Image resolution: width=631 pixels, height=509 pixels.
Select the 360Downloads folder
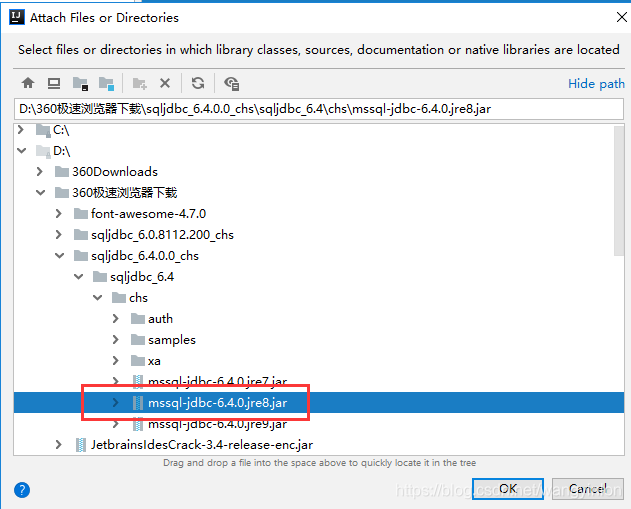click(x=319, y=171)
